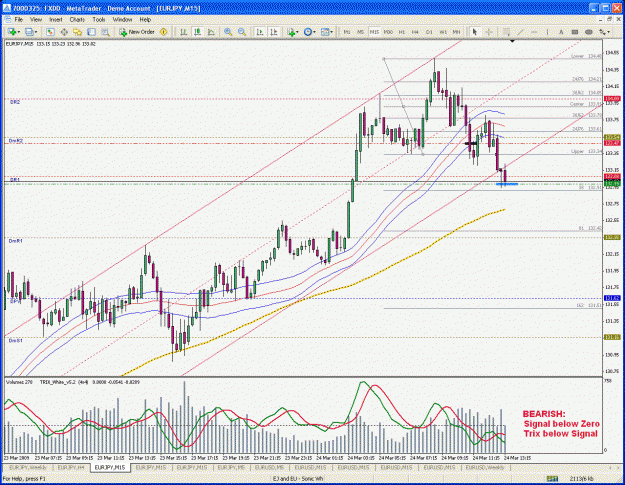
Task: Open the File menu
Action: (19, 20)
